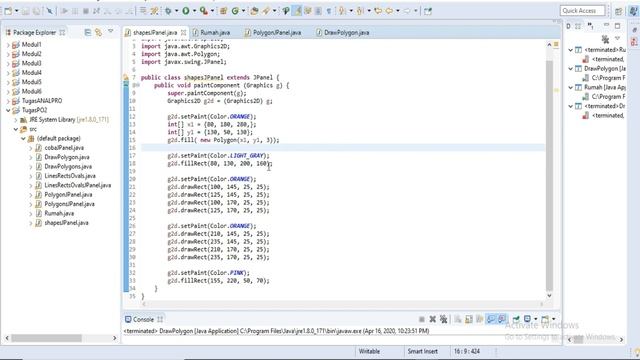Collapse the TugasPO2 project
This screenshot has width=640, height=360.
(x=8, y=110)
